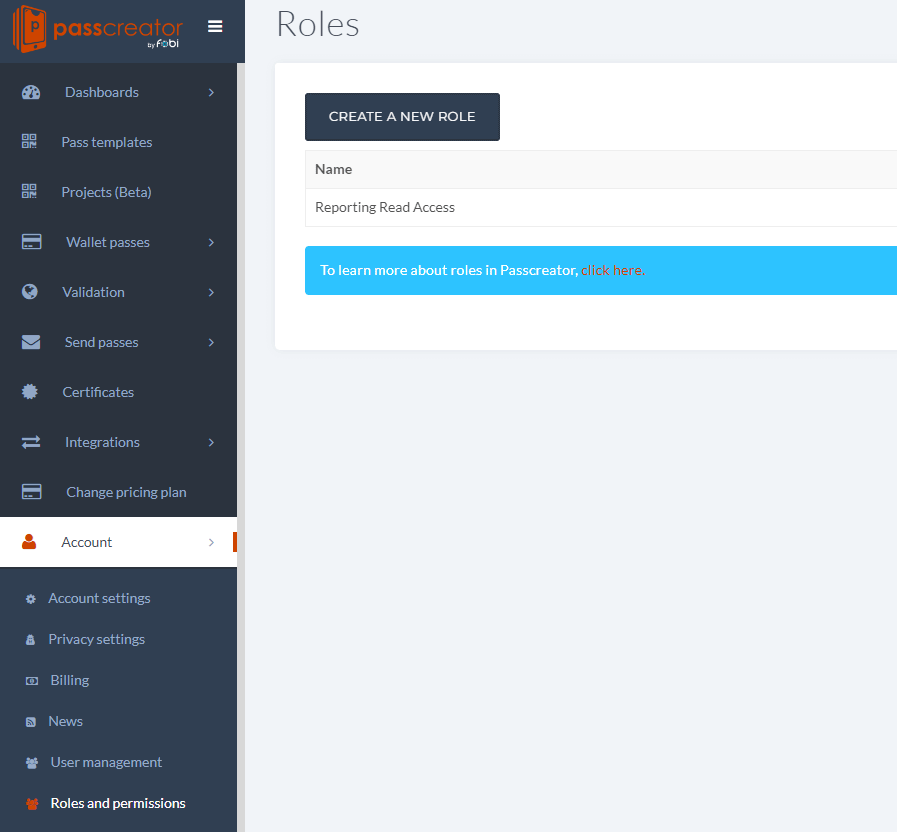This screenshot has width=897, height=832.
Task: Click the Wallet passes card icon
Action: [x=31, y=241]
